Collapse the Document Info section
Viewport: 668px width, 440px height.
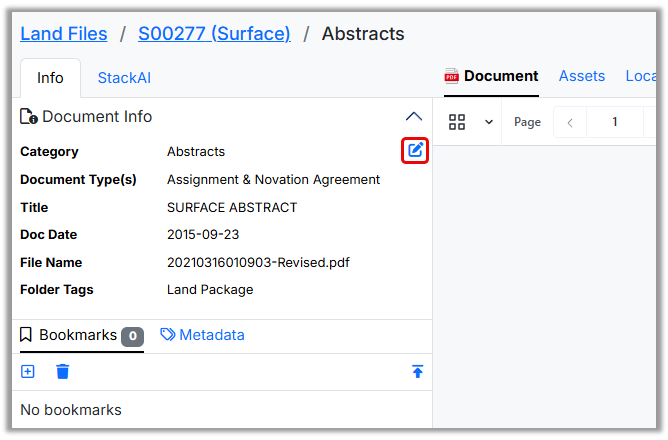click(413, 117)
